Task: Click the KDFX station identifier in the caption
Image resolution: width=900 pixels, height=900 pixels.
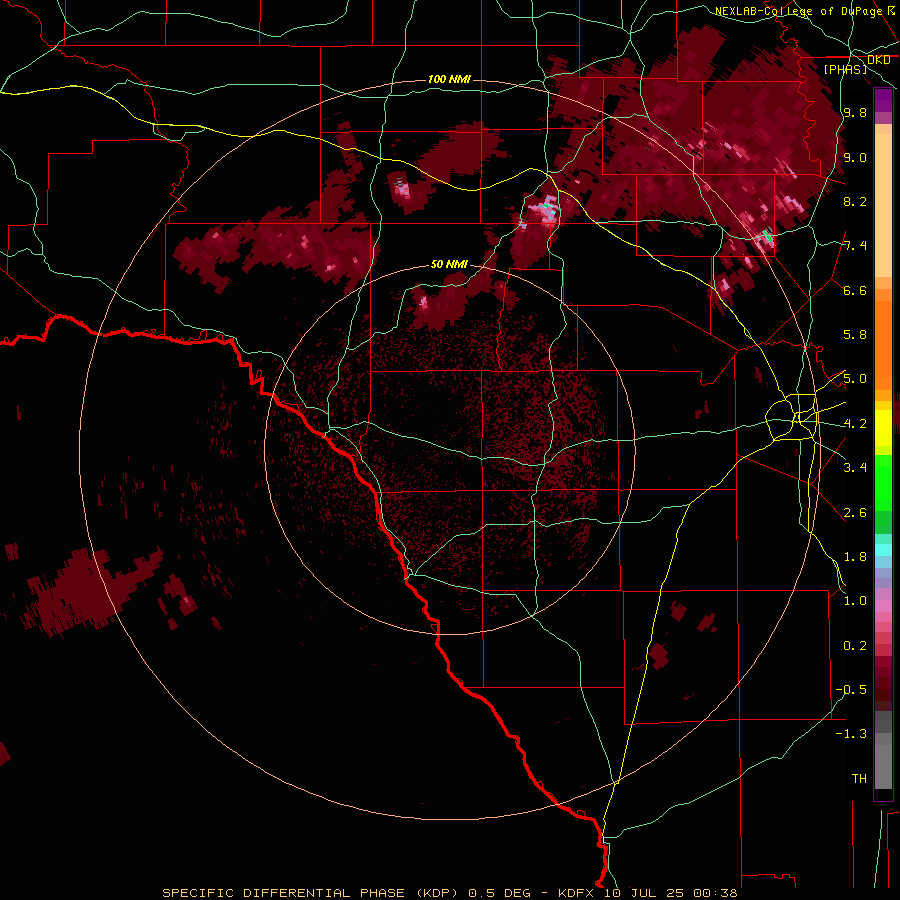Action: [x=577, y=893]
